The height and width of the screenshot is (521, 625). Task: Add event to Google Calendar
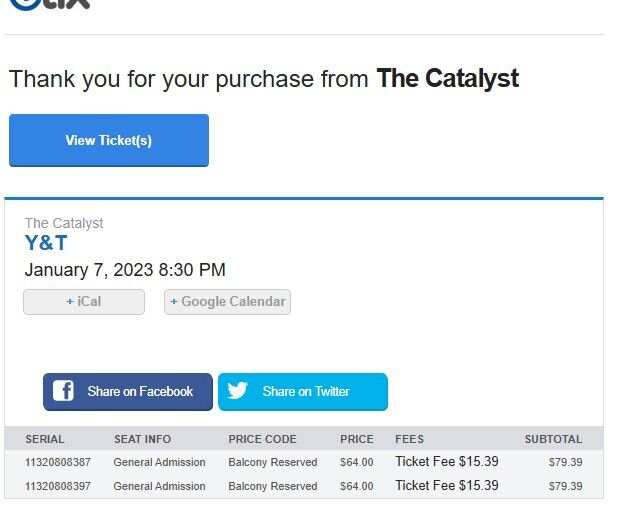coord(227,301)
